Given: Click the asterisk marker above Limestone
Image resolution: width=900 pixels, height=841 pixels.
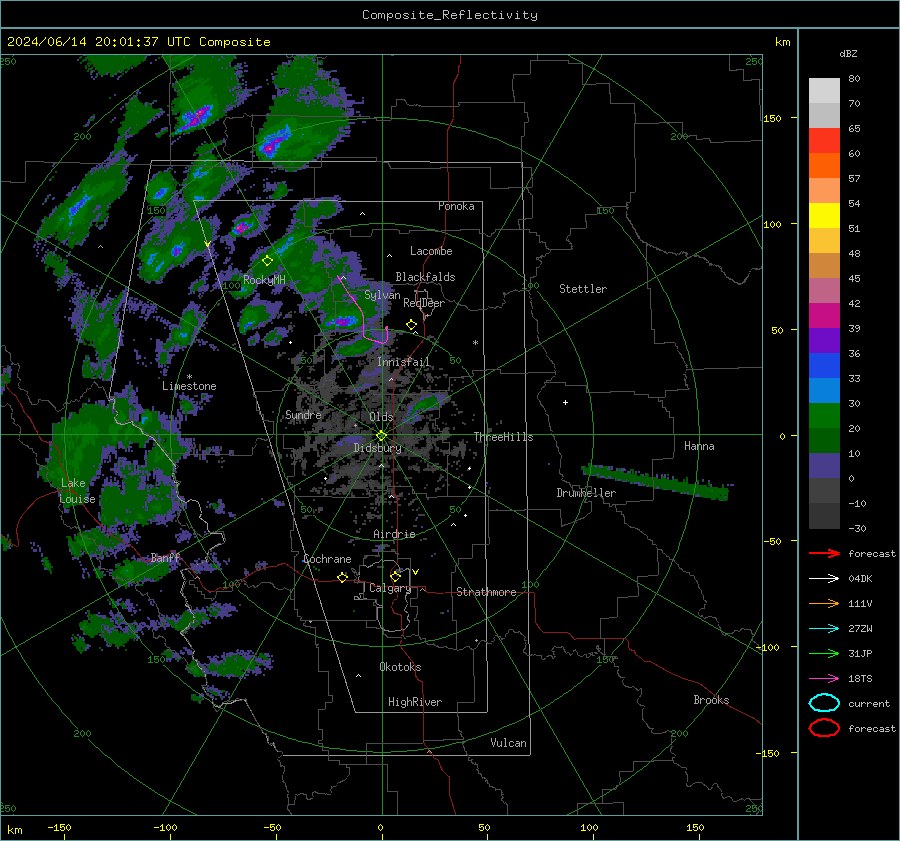Looking at the screenshot, I should coord(189,377).
